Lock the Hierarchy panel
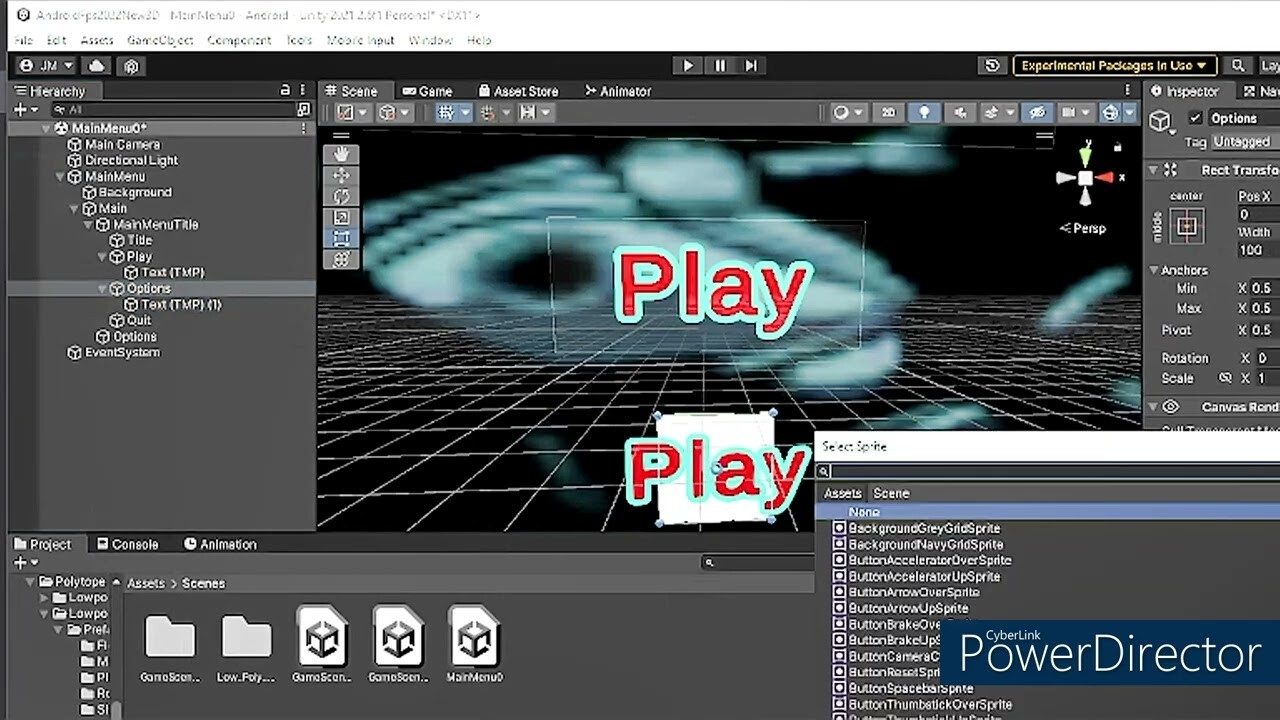 [285, 91]
